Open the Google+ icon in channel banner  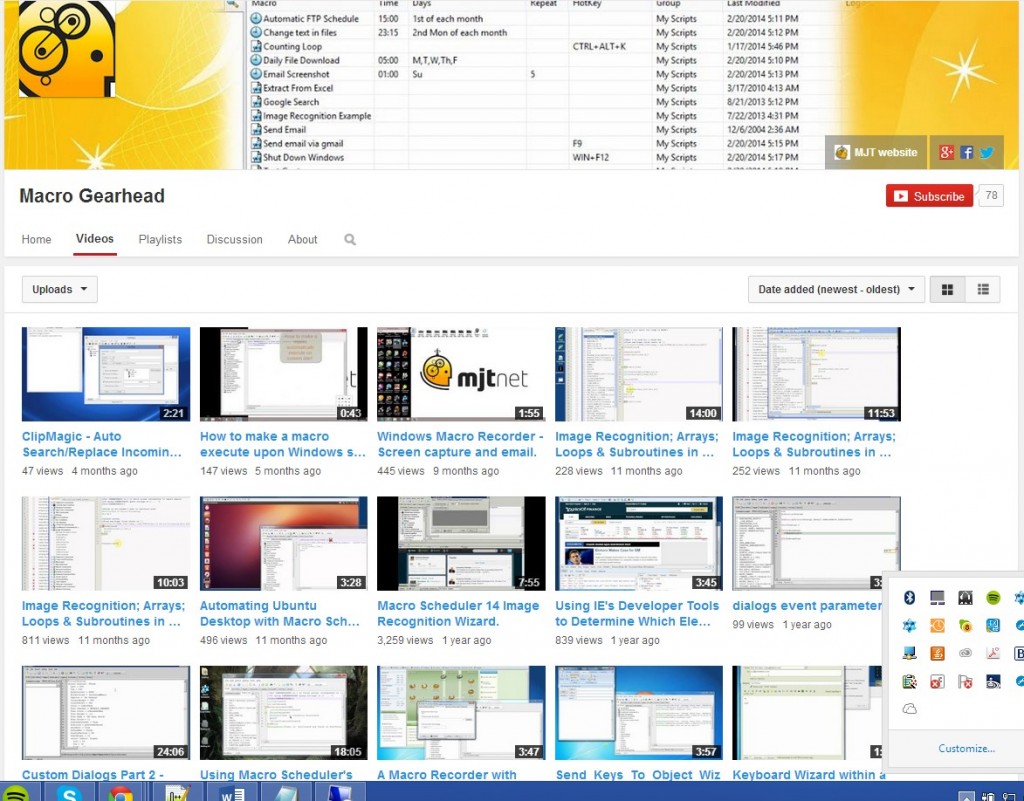point(946,152)
